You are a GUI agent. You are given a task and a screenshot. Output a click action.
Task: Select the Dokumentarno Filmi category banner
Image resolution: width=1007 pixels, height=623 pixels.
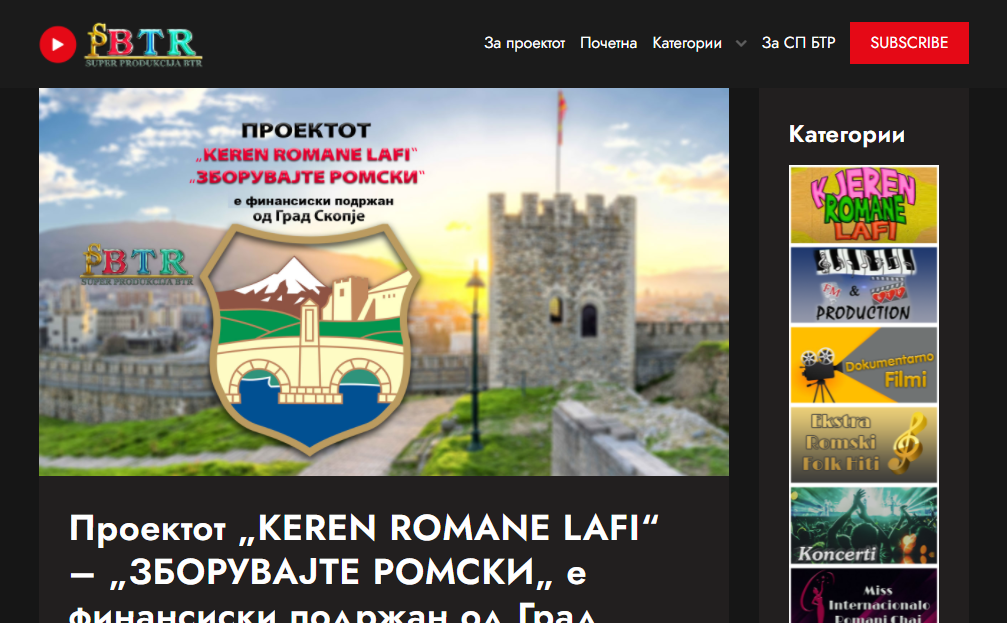click(x=863, y=365)
